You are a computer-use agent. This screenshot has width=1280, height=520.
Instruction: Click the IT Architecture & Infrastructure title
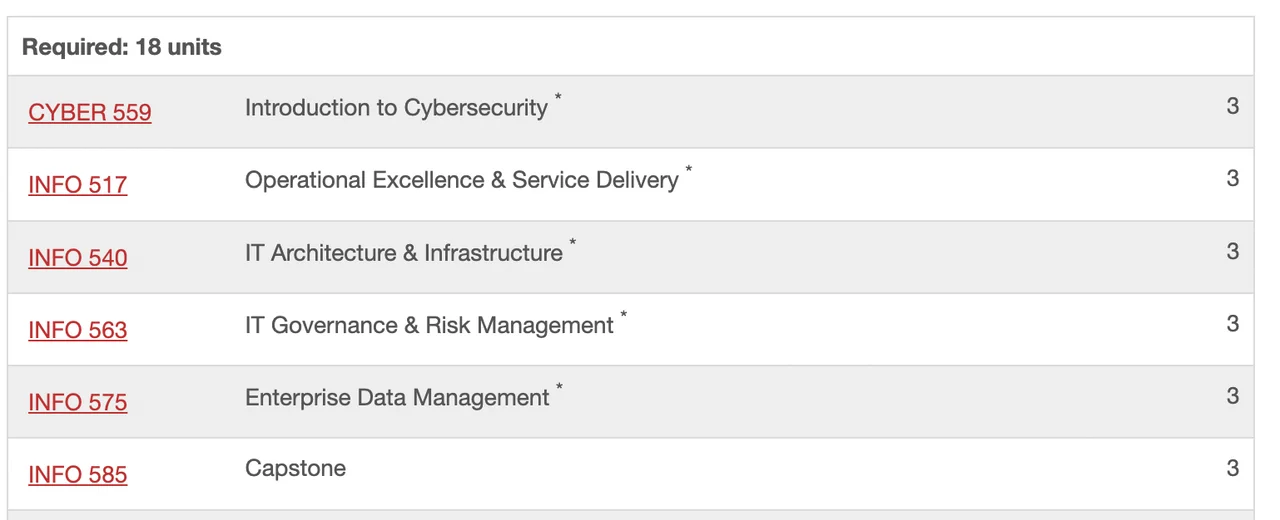pos(403,253)
